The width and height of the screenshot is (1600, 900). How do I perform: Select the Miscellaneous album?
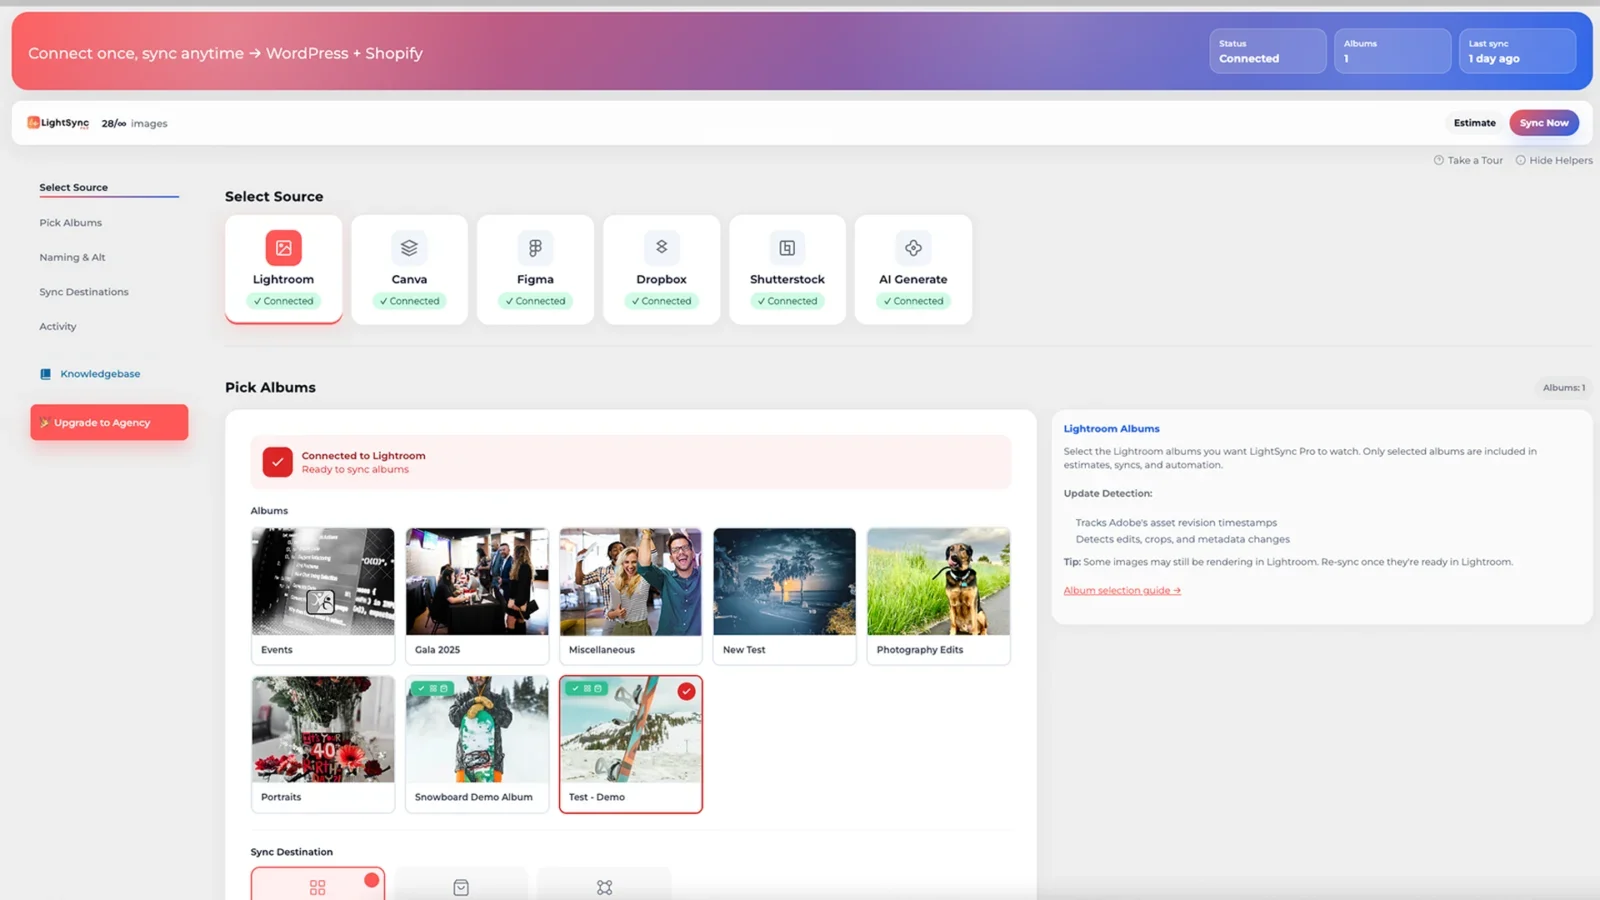(x=631, y=596)
